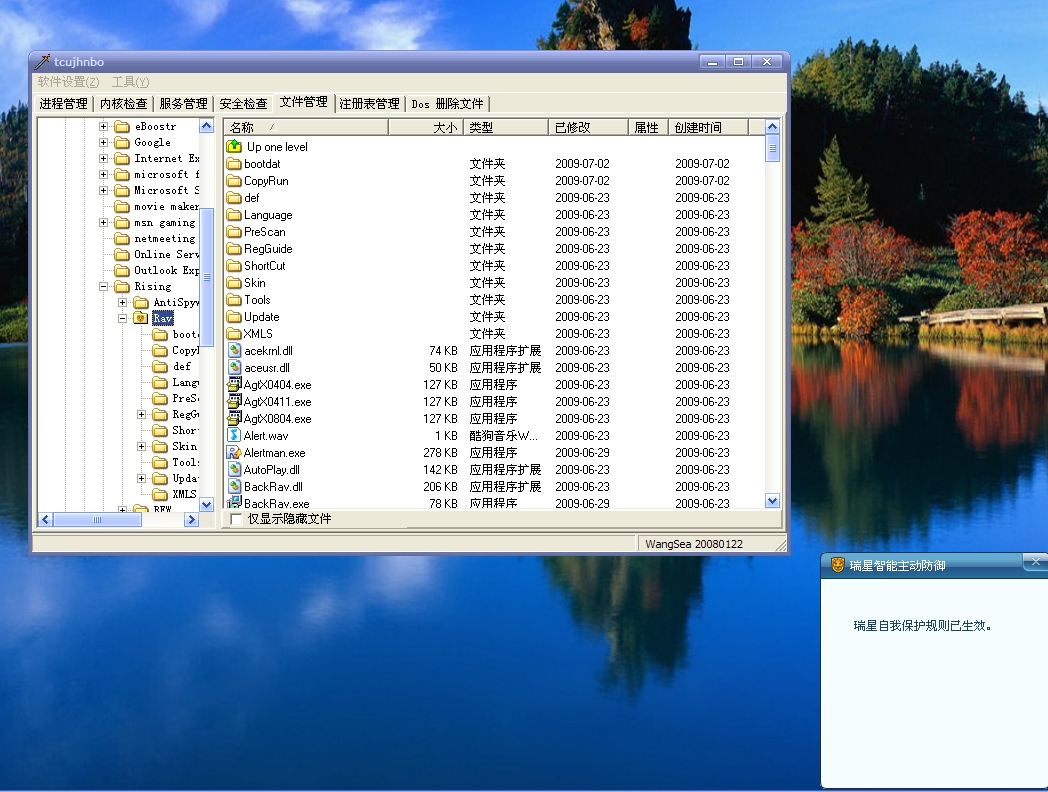The image size is (1048, 792).
Task: Click the Up one level icon
Action: (234, 147)
